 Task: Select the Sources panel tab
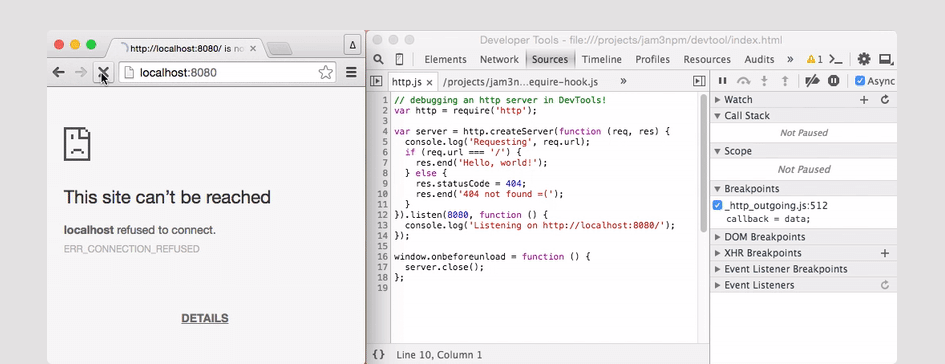coord(550,59)
